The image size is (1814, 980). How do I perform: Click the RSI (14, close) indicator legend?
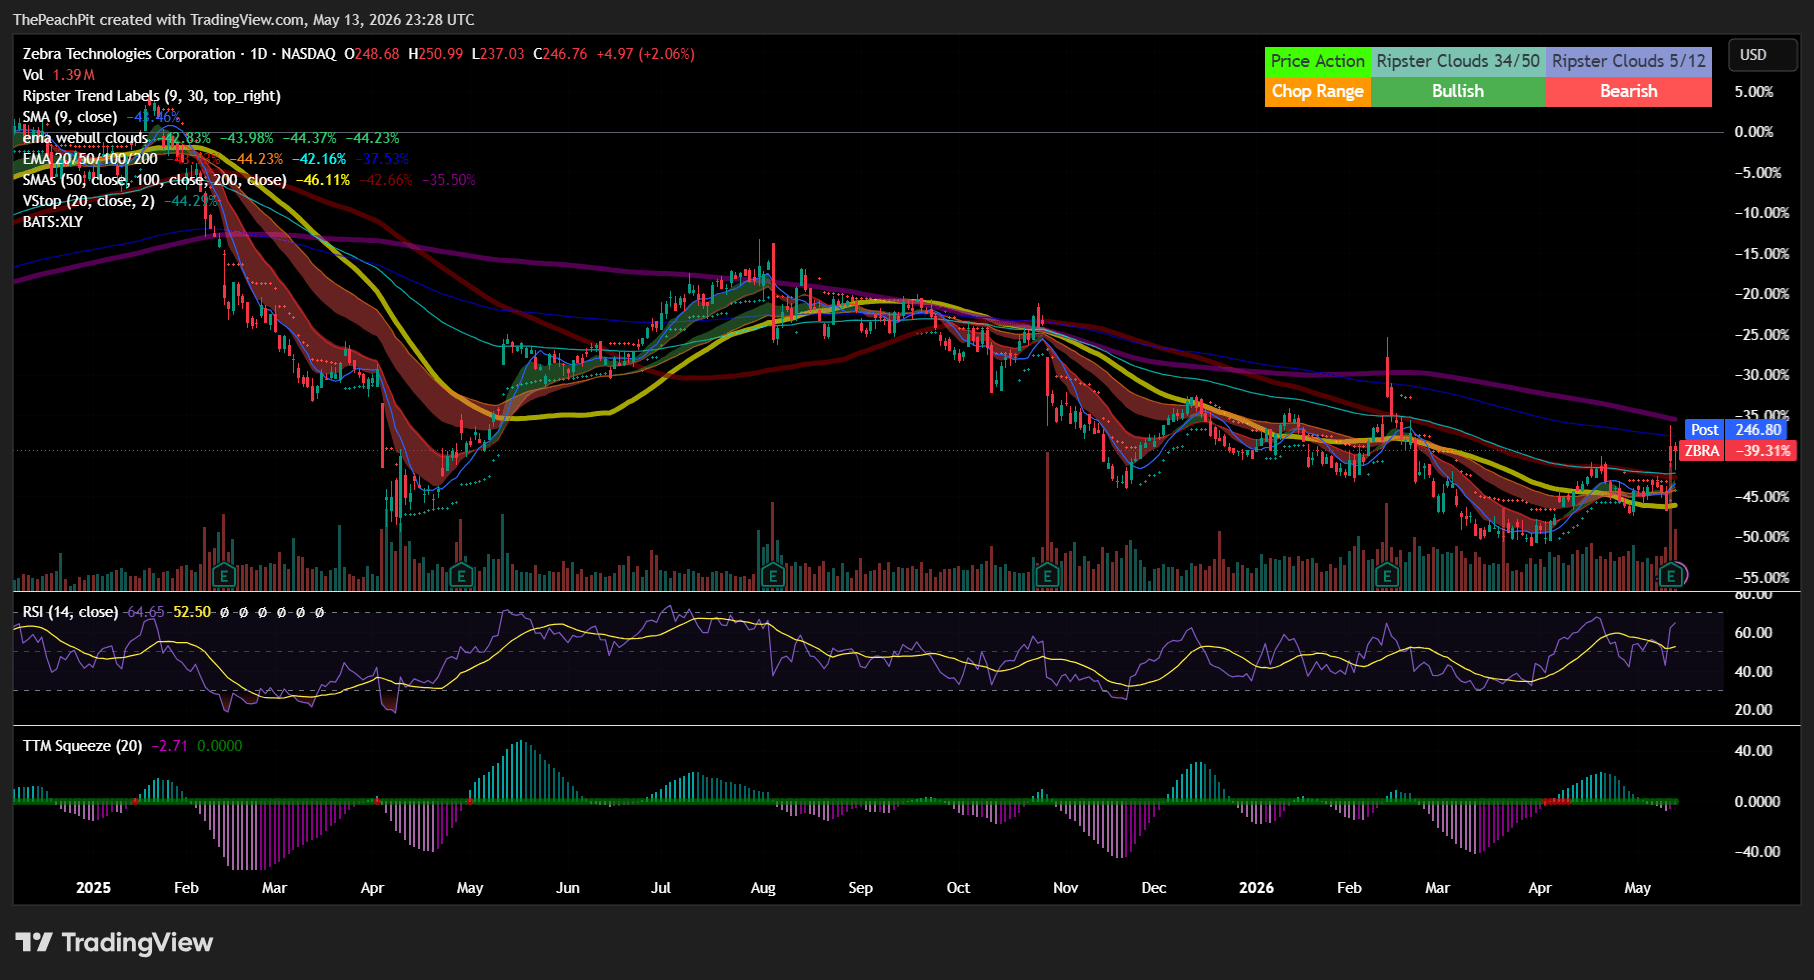tap(70, 612)
